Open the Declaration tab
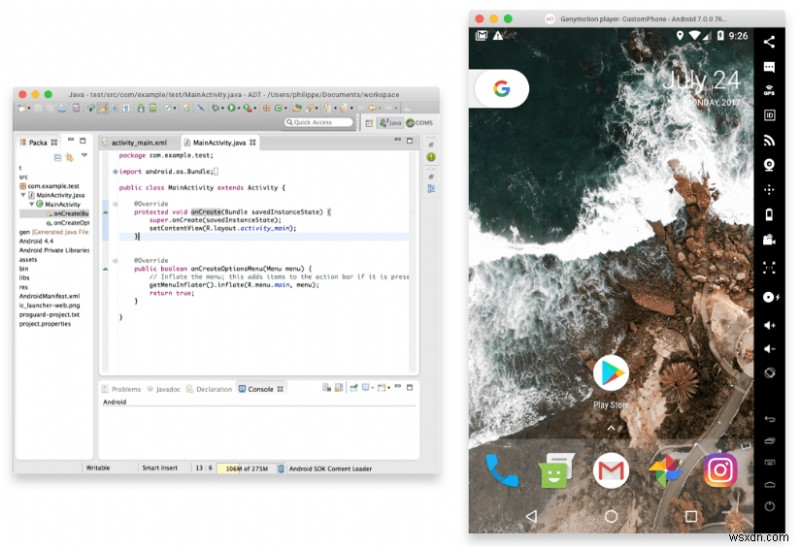 click(209, 389)
